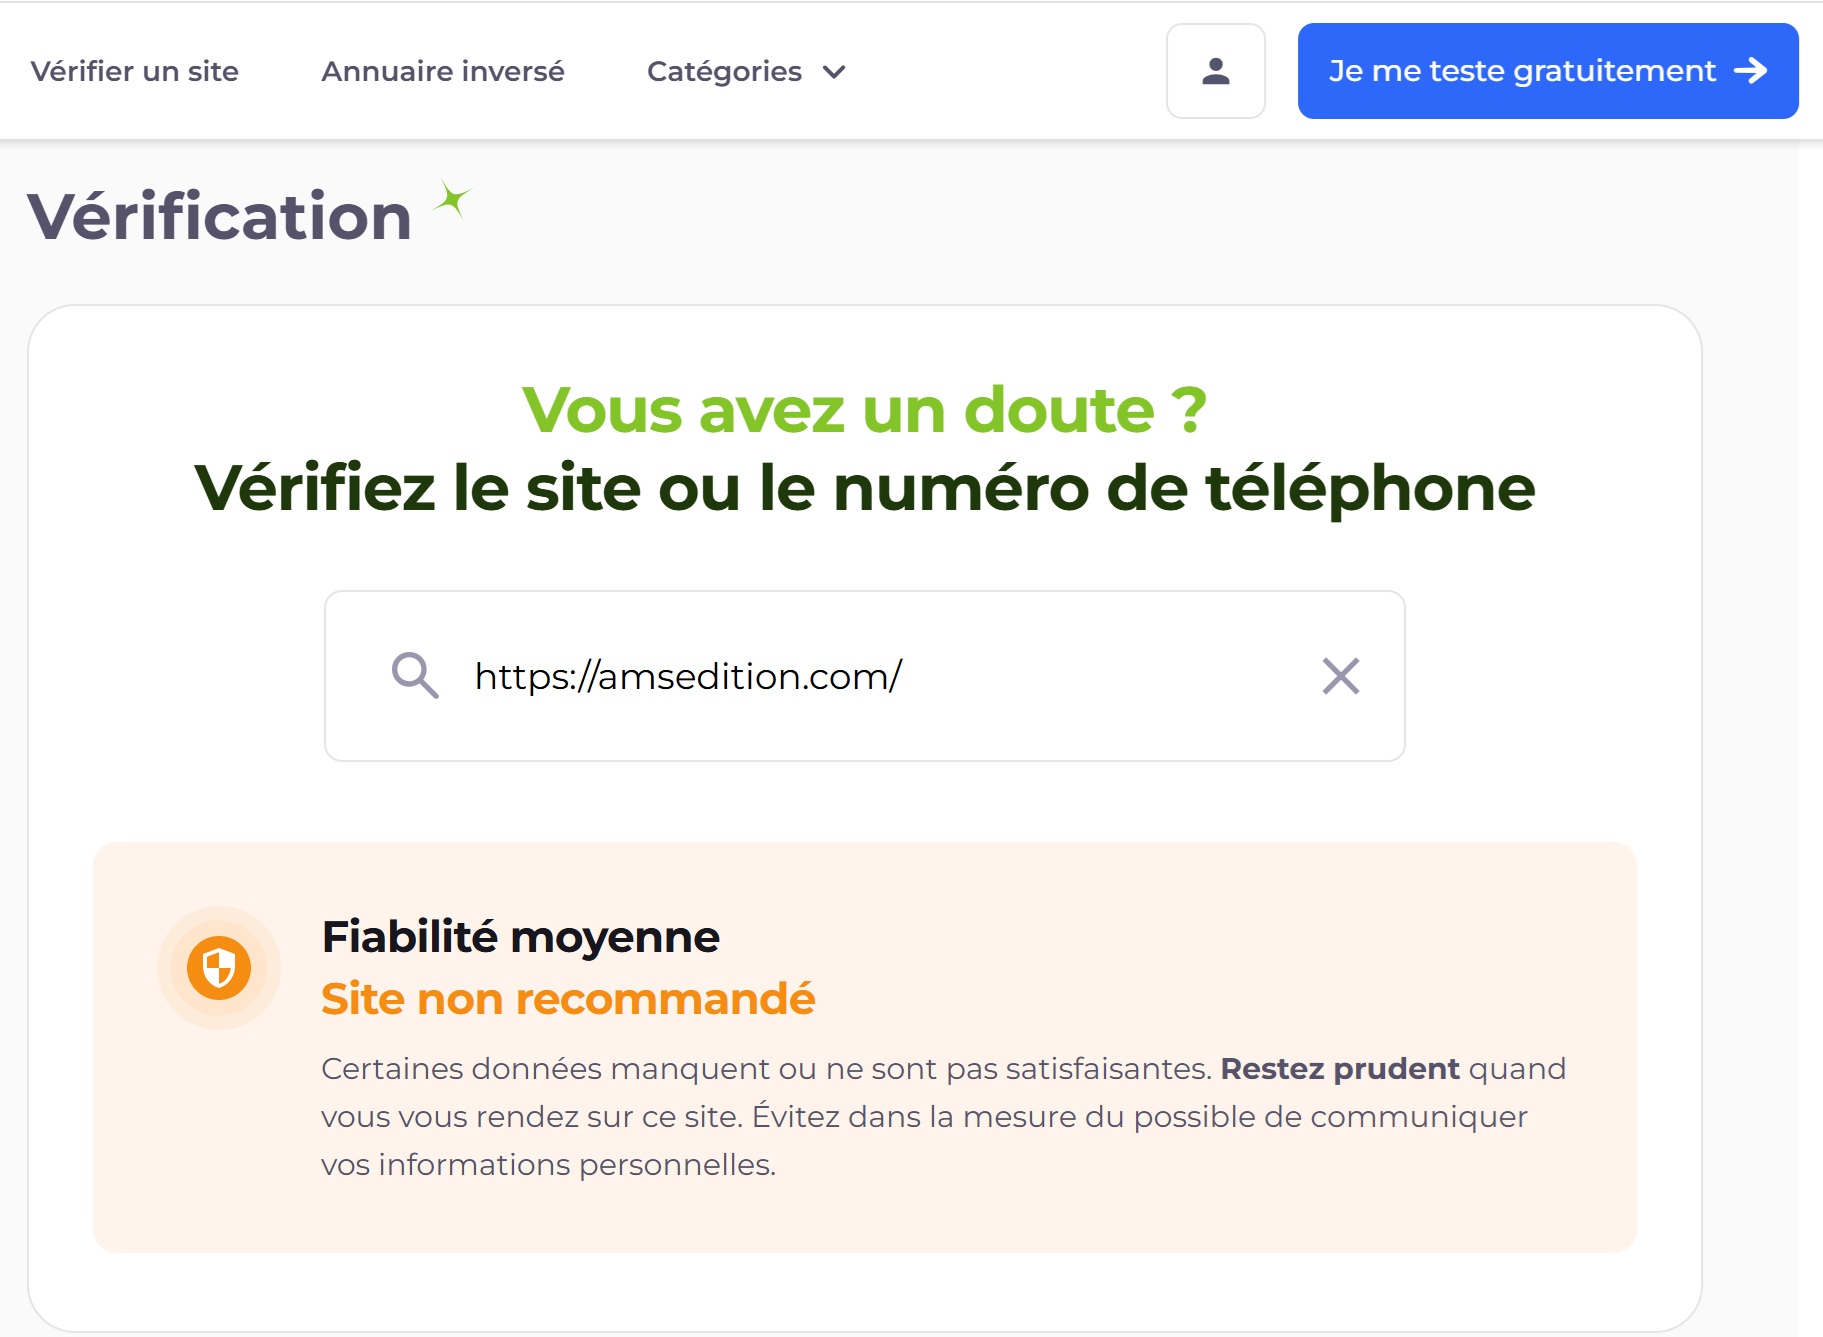Image resolution: width=1823 pixels, height=1337 pixels.
Task: Go to Vérifier un site
Action: pos(135,72)
